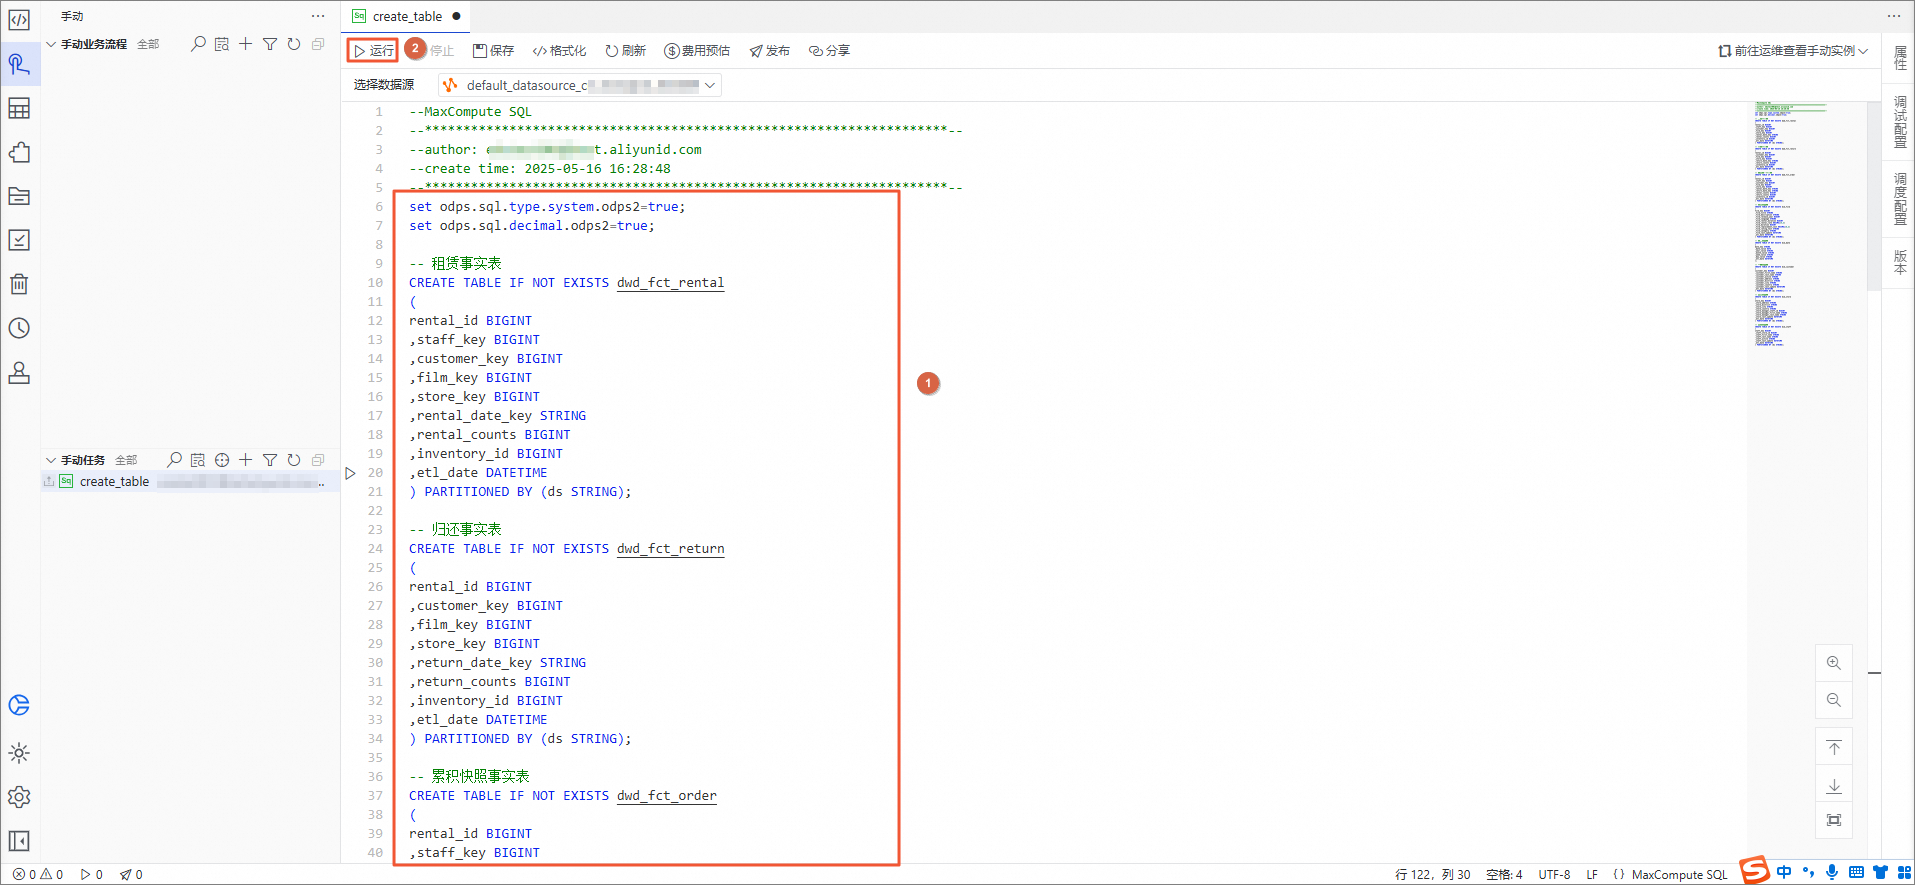Open the table management grid icon in sidebar

[x=19, y=108]
